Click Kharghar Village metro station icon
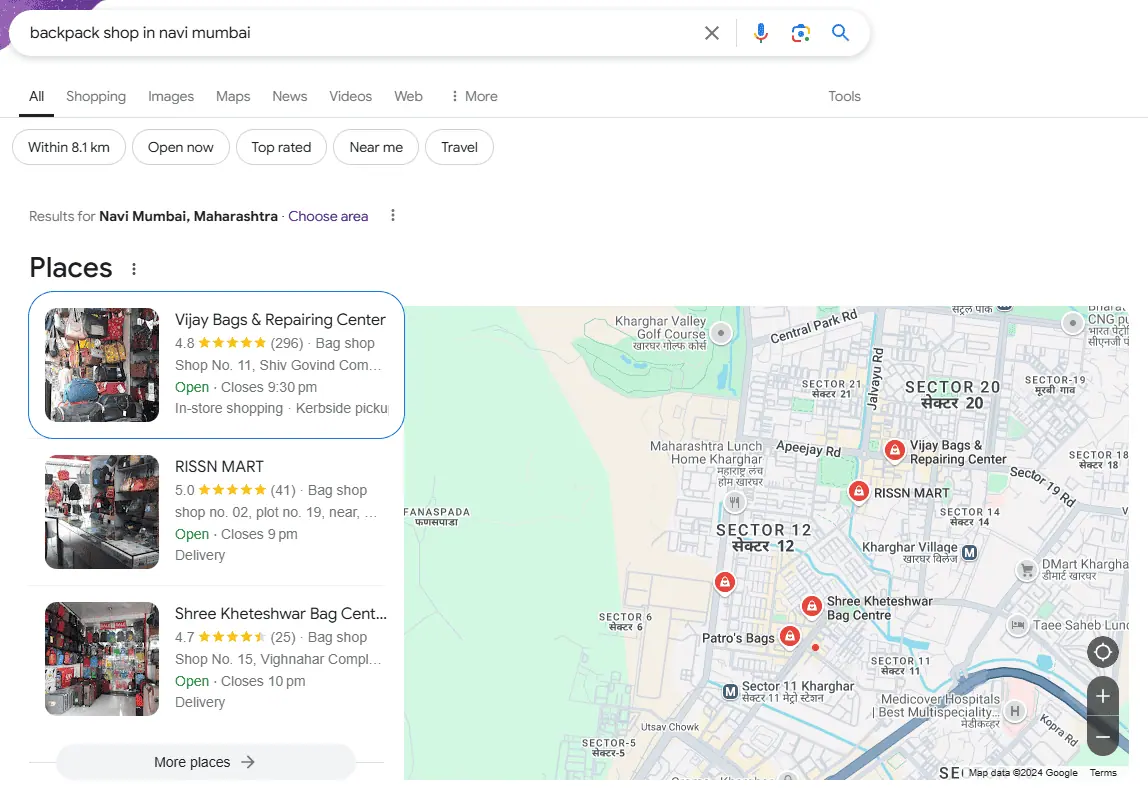The width and height of the screenshot is (1148, 798). (969, 553)
